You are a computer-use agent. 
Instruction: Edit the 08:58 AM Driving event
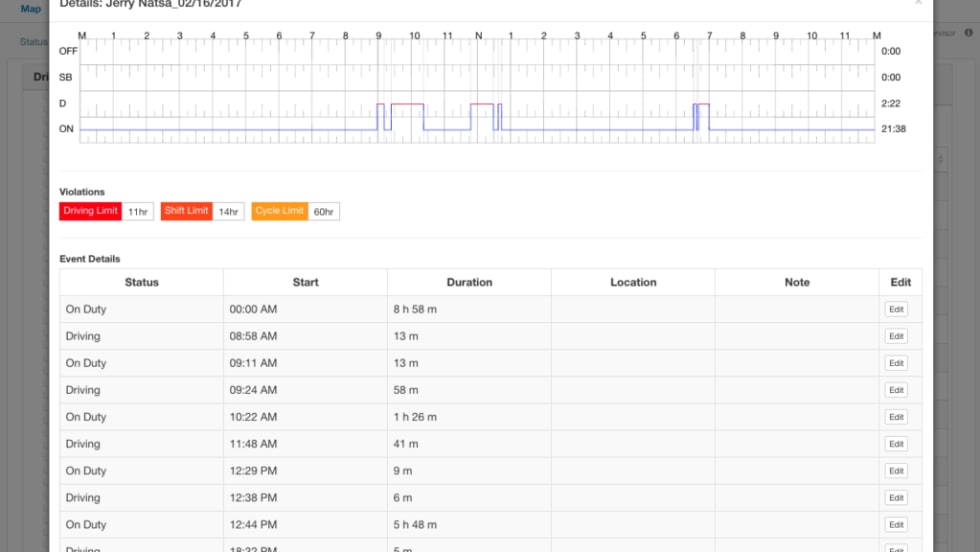tap(896, 336)
